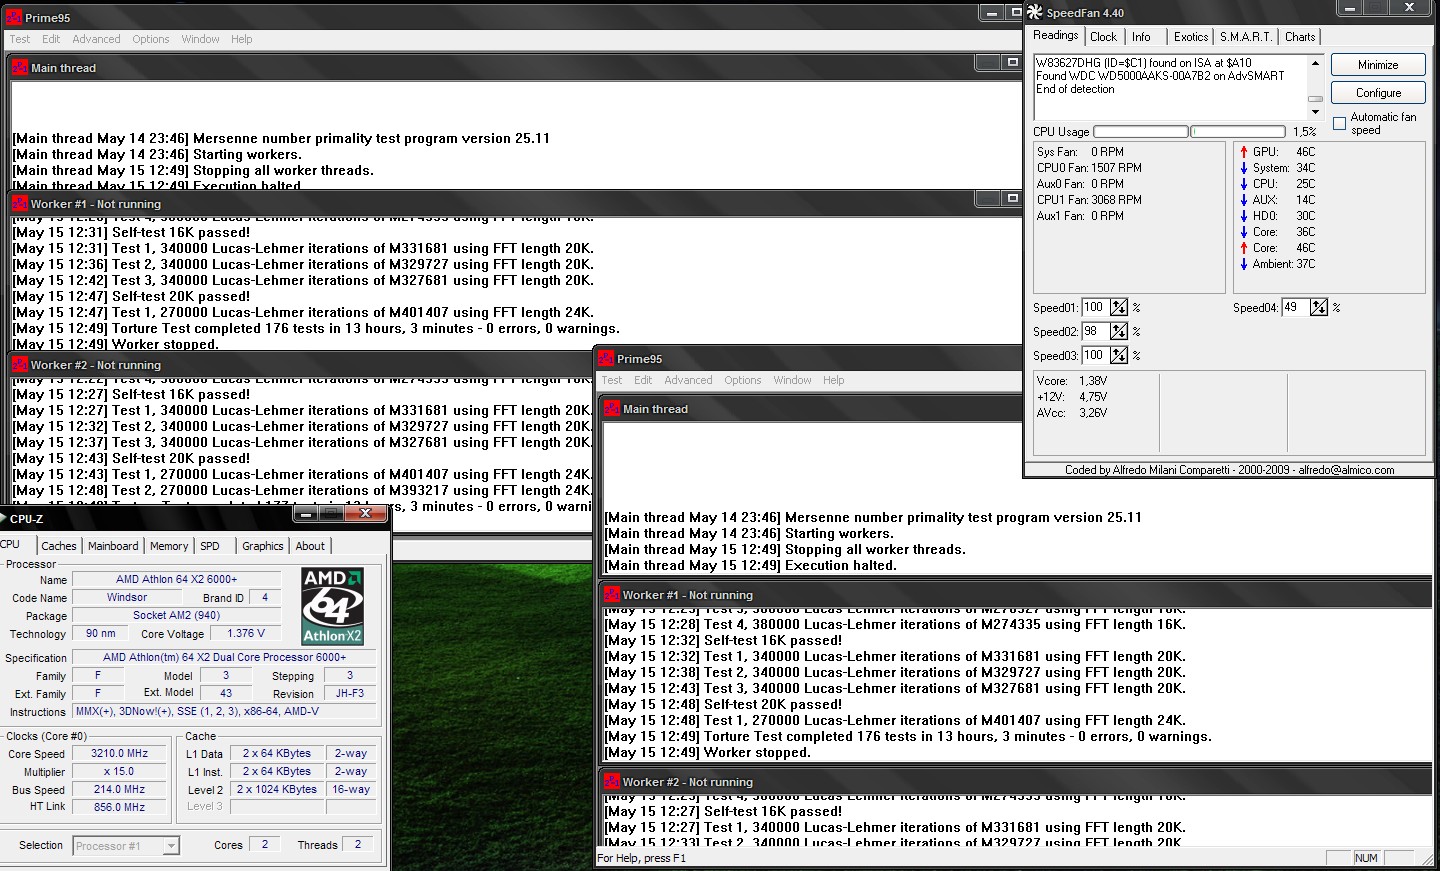The height and width of the screenshot is (871, 1440).
Task: Click the Speed04 up/down spinner
Action: (x=1319, y=307)
